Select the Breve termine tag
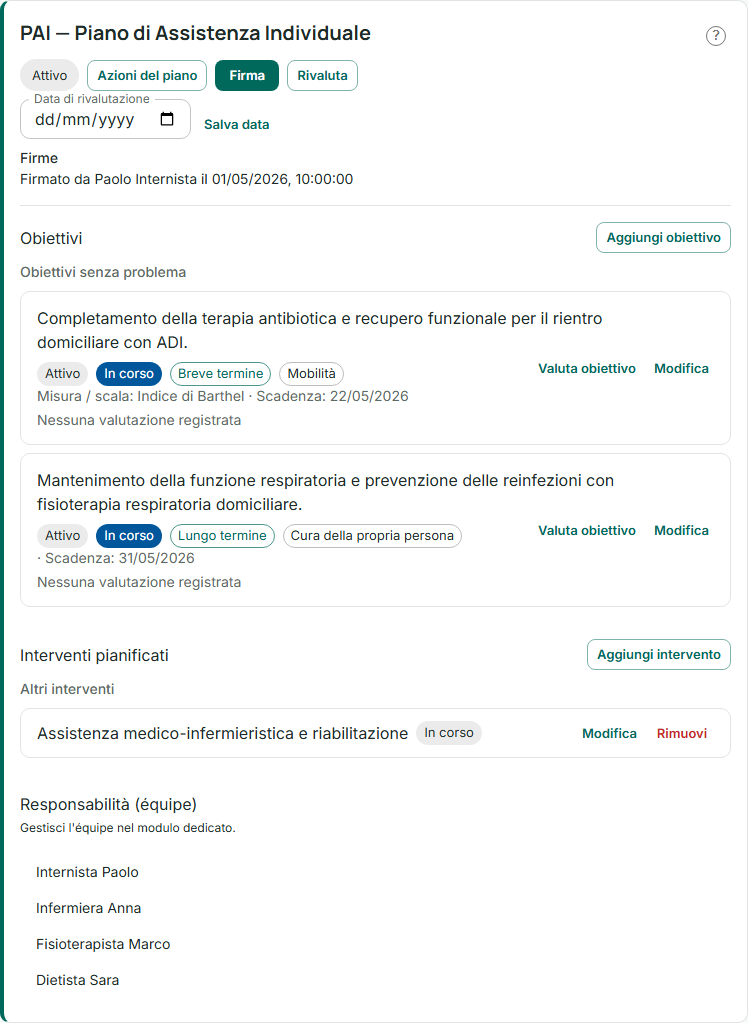The width and height of the screenshot is (748, 1023). click(x=221, y=374)
